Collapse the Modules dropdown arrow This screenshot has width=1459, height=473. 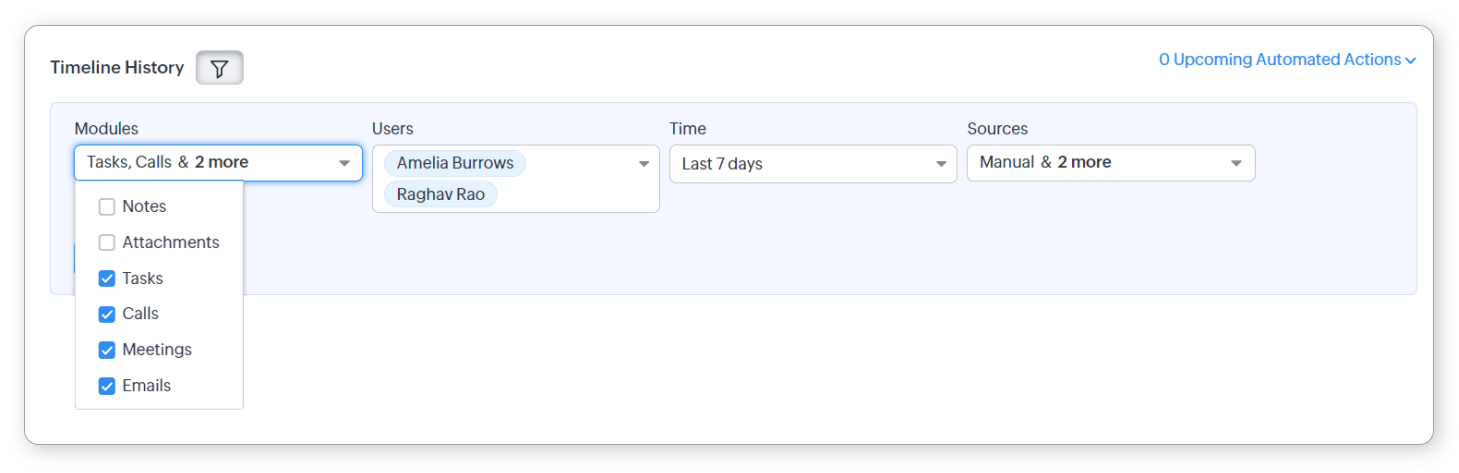(x=344, y=163)
